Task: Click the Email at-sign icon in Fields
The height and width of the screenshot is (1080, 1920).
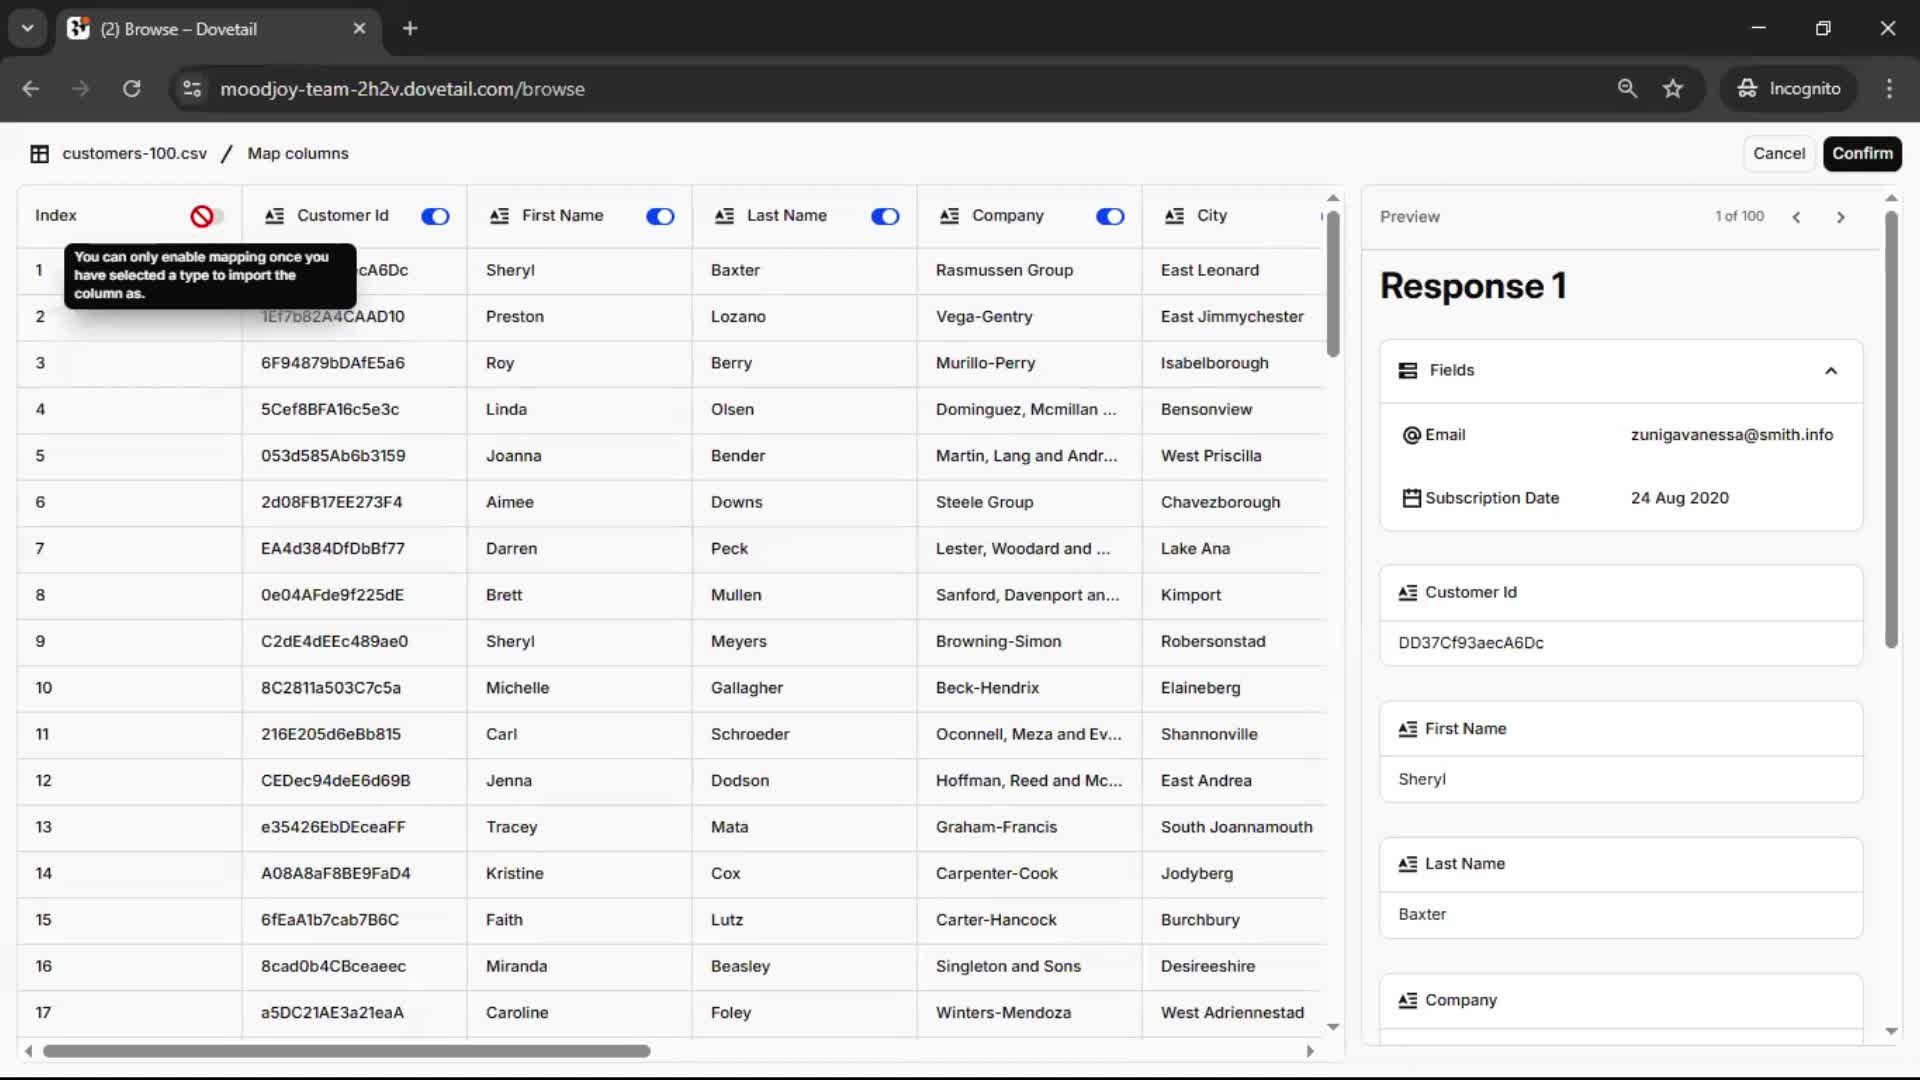Action: tap(1411, 435)
